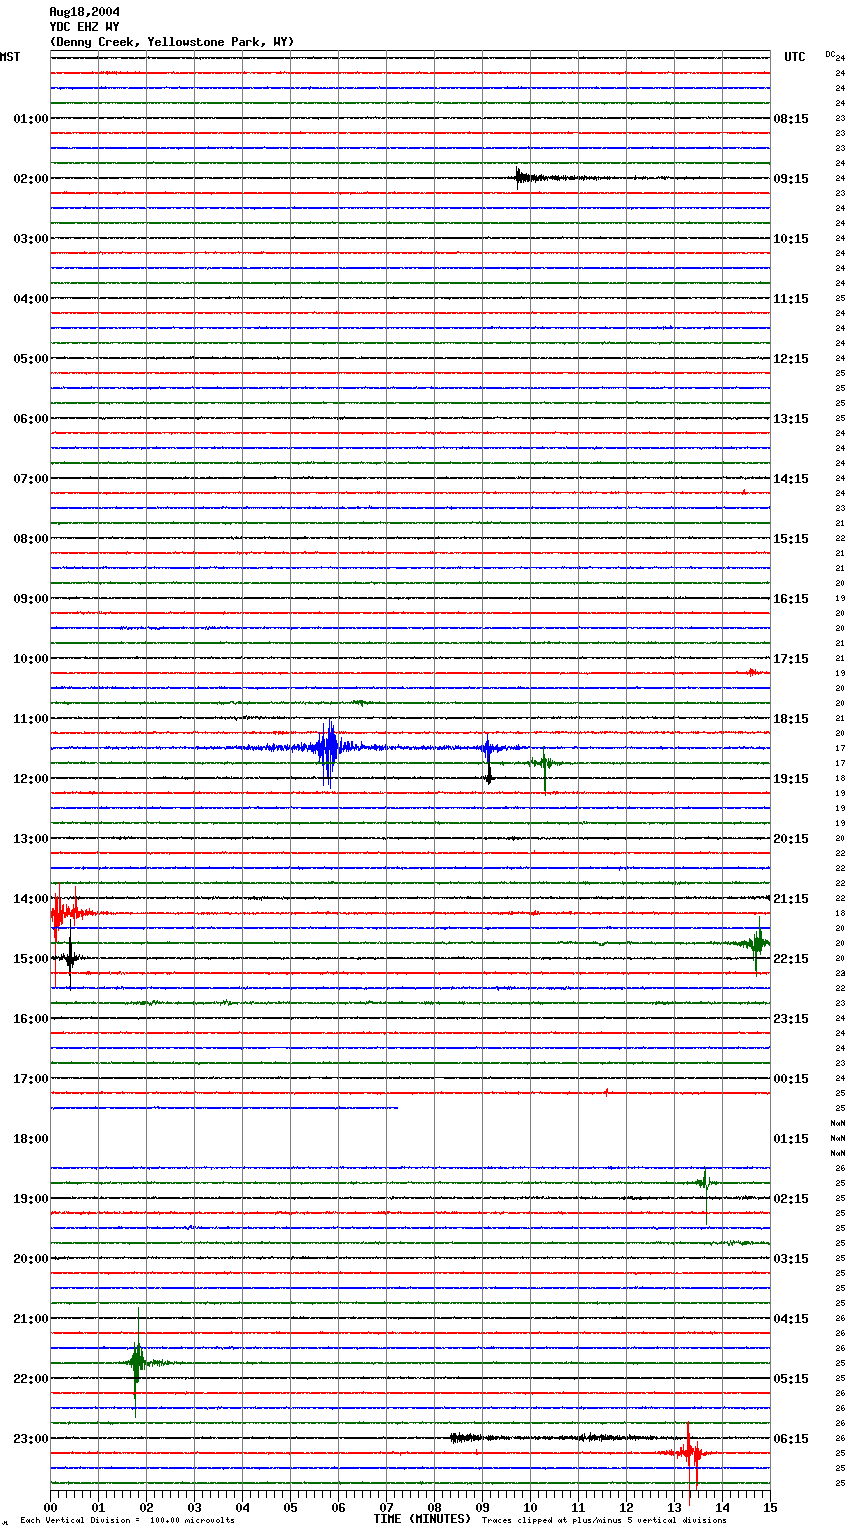Select the 21:00 MST time label

31,1319
